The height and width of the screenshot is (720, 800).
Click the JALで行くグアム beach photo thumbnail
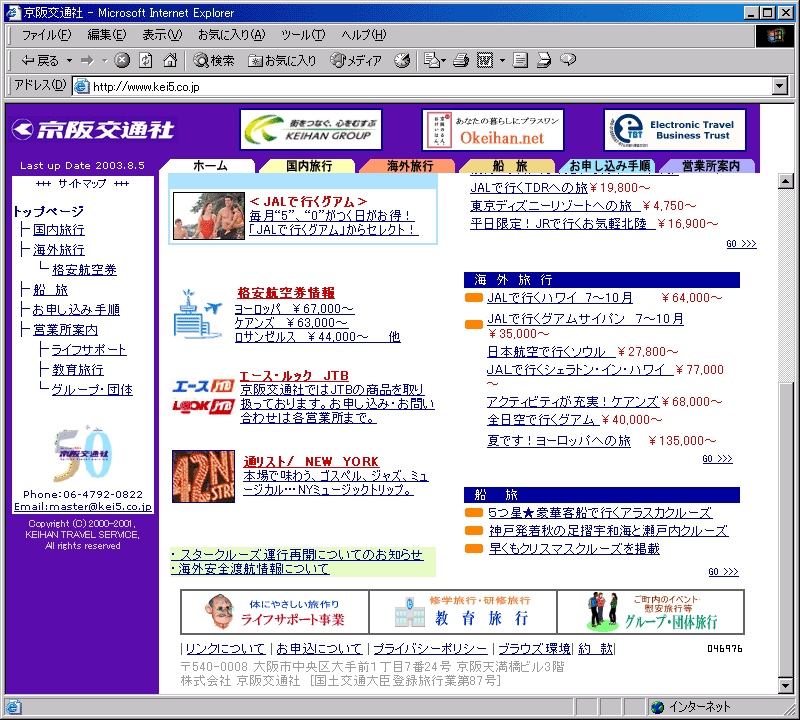(209, 216)
